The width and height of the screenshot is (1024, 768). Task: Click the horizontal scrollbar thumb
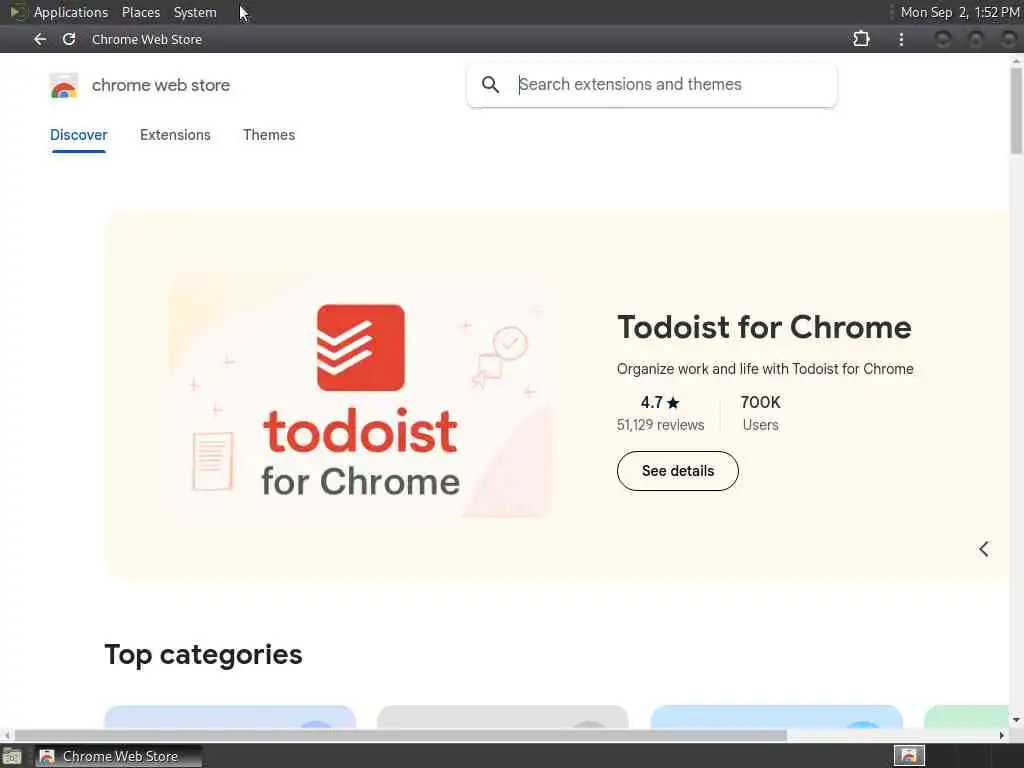[400, 735]
